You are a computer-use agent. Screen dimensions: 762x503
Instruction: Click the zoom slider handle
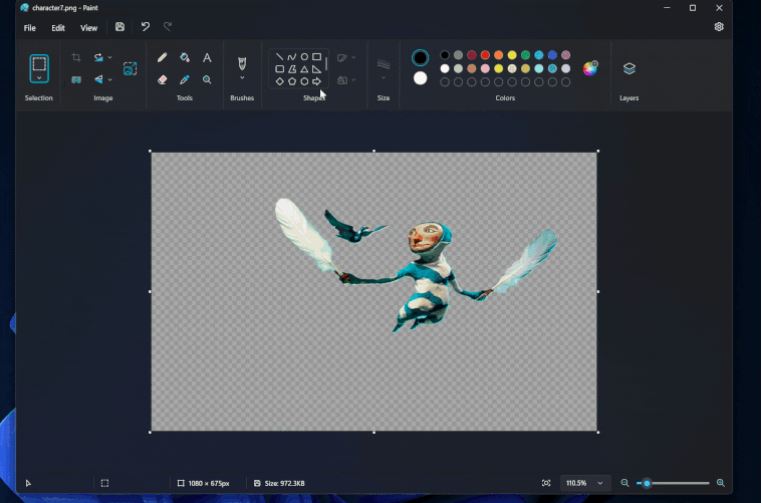646,483
